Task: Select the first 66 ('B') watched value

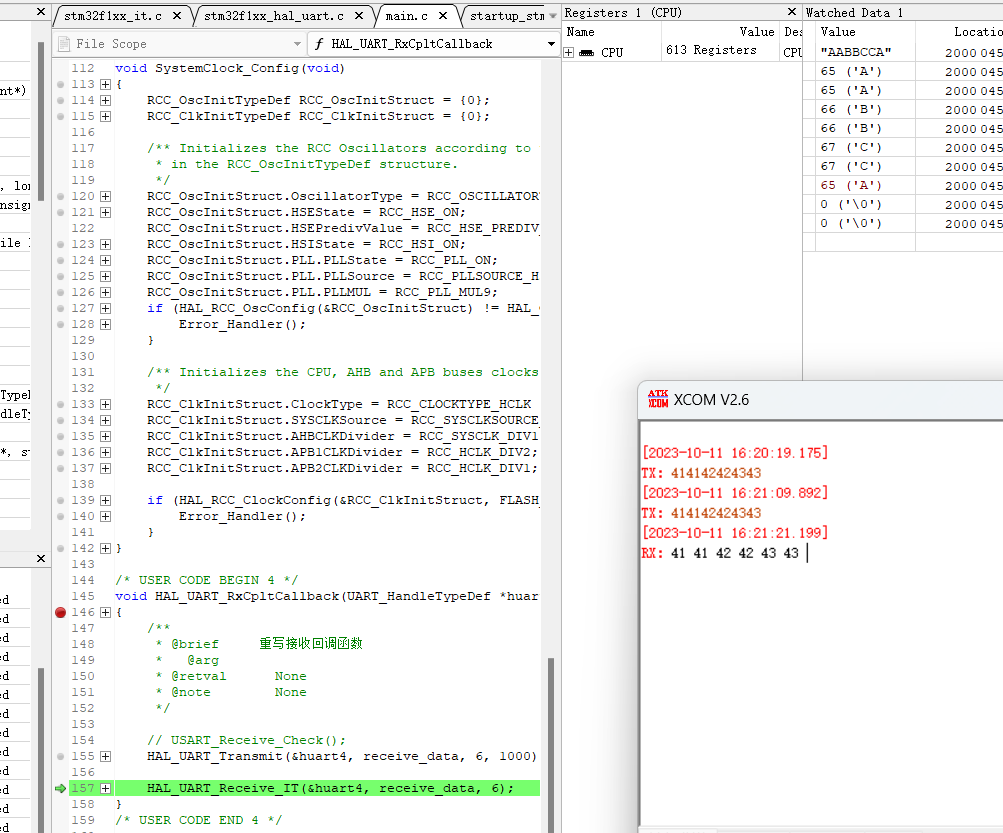Action: pos(851,109)
